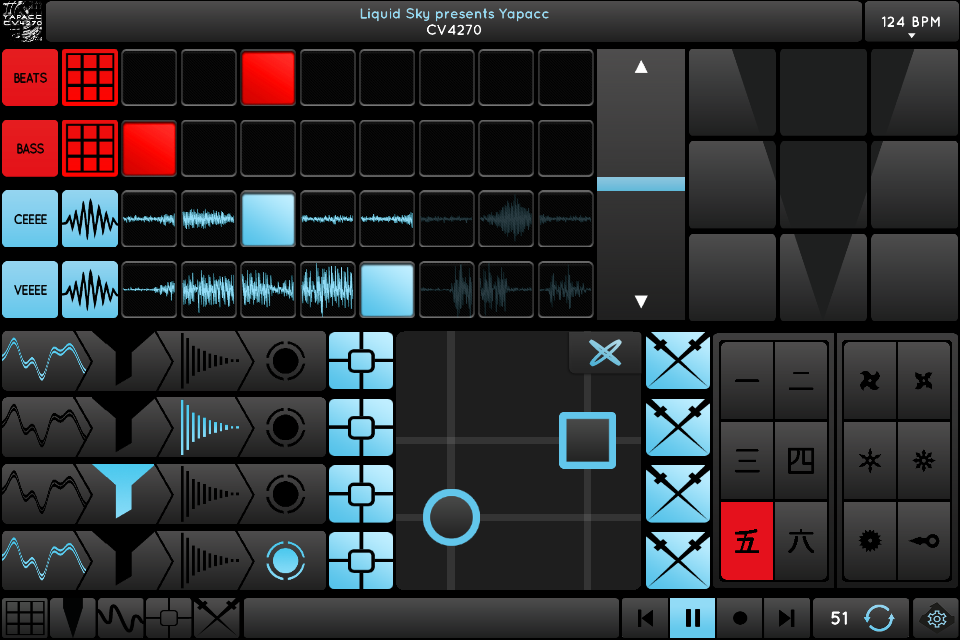Click third crossed swords button

click(678, 494)
